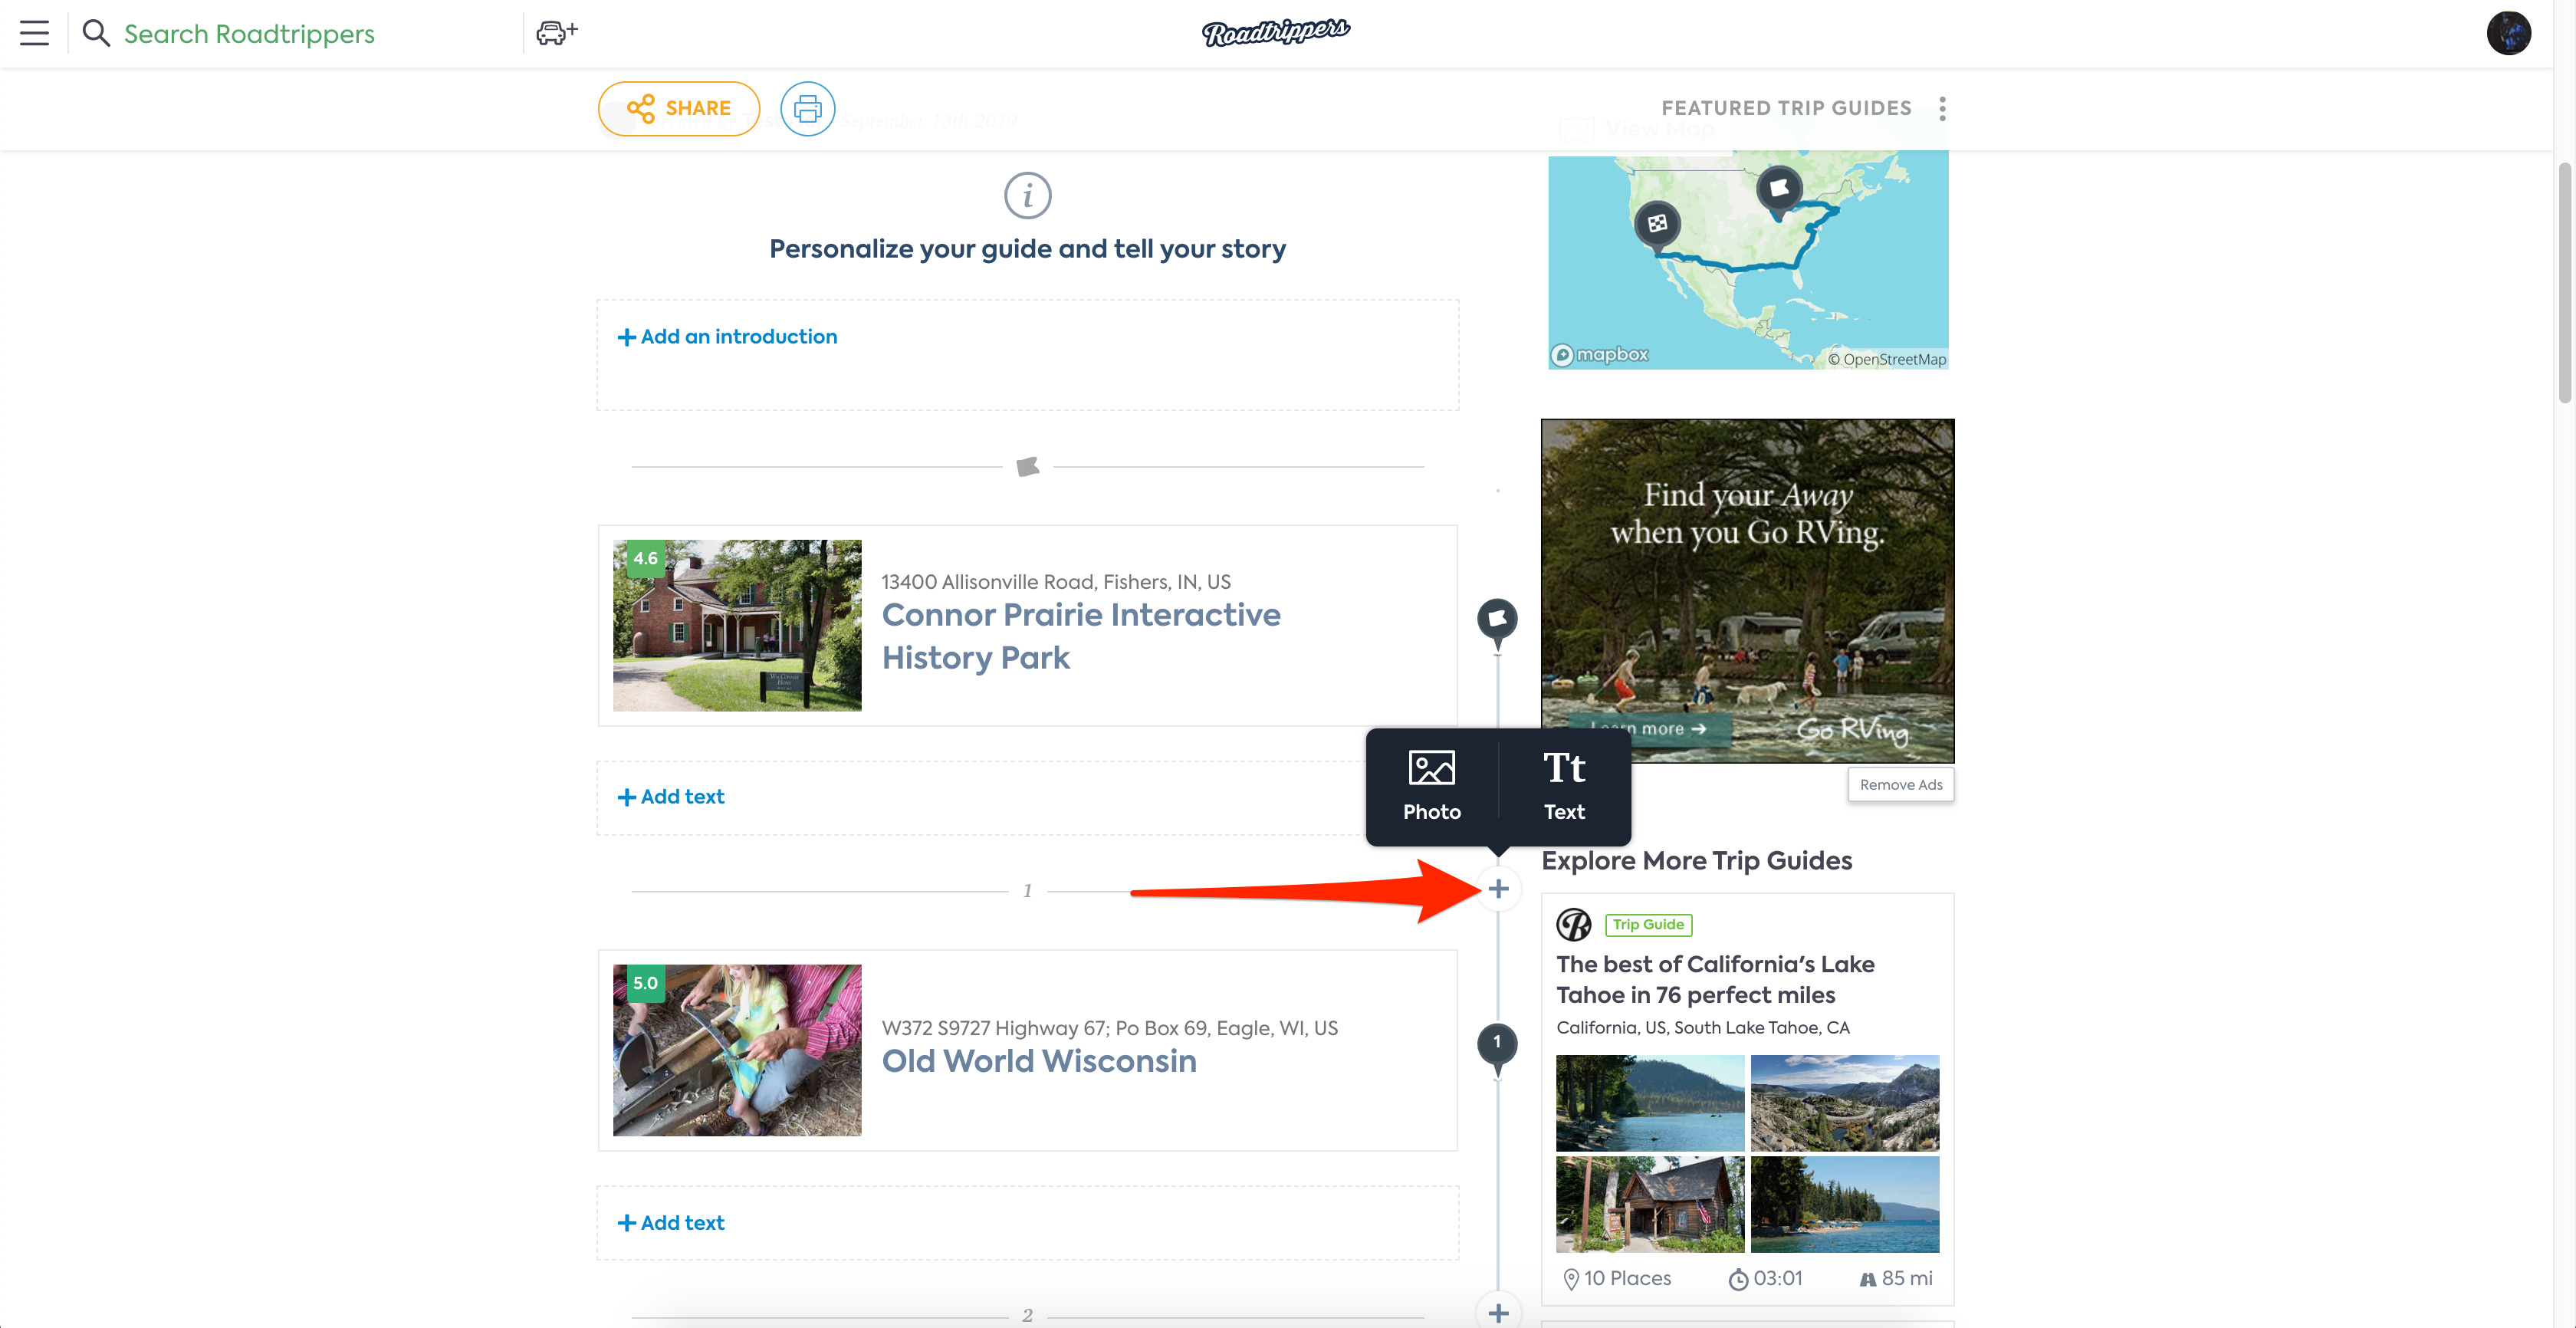Click the new trip car icon
The image size is (2576, 1328).
point(557,33)
